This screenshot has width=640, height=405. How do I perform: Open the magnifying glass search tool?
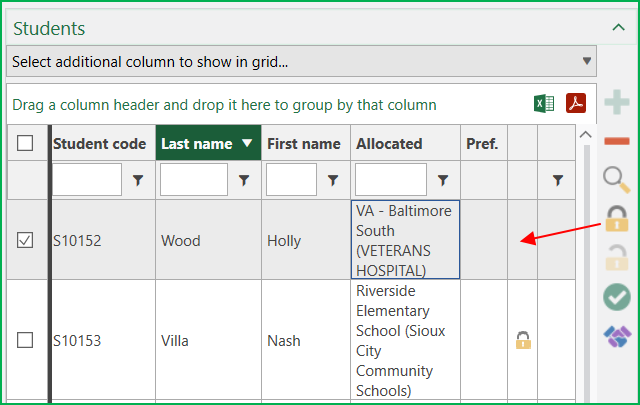pyautogui.click(x=617, y=180)
